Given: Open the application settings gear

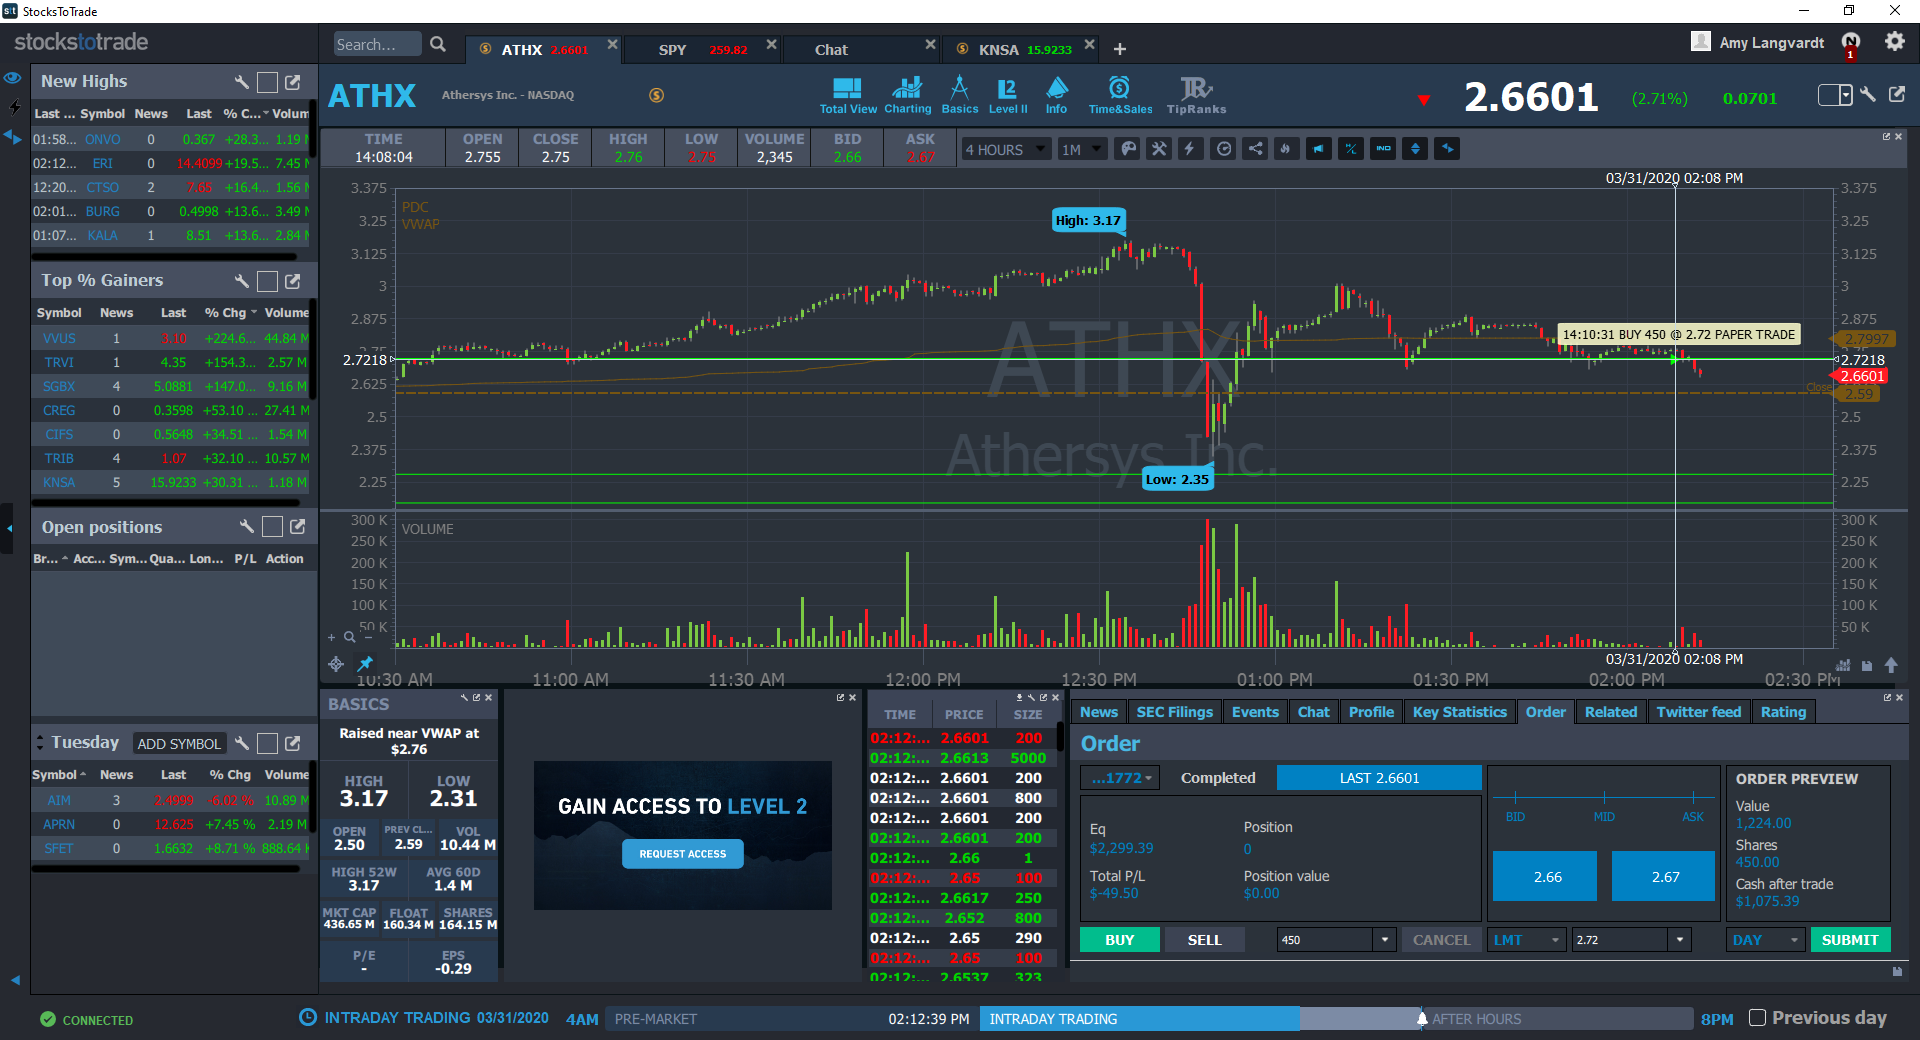Looking at the screenshot, I should pos(1895,42).
